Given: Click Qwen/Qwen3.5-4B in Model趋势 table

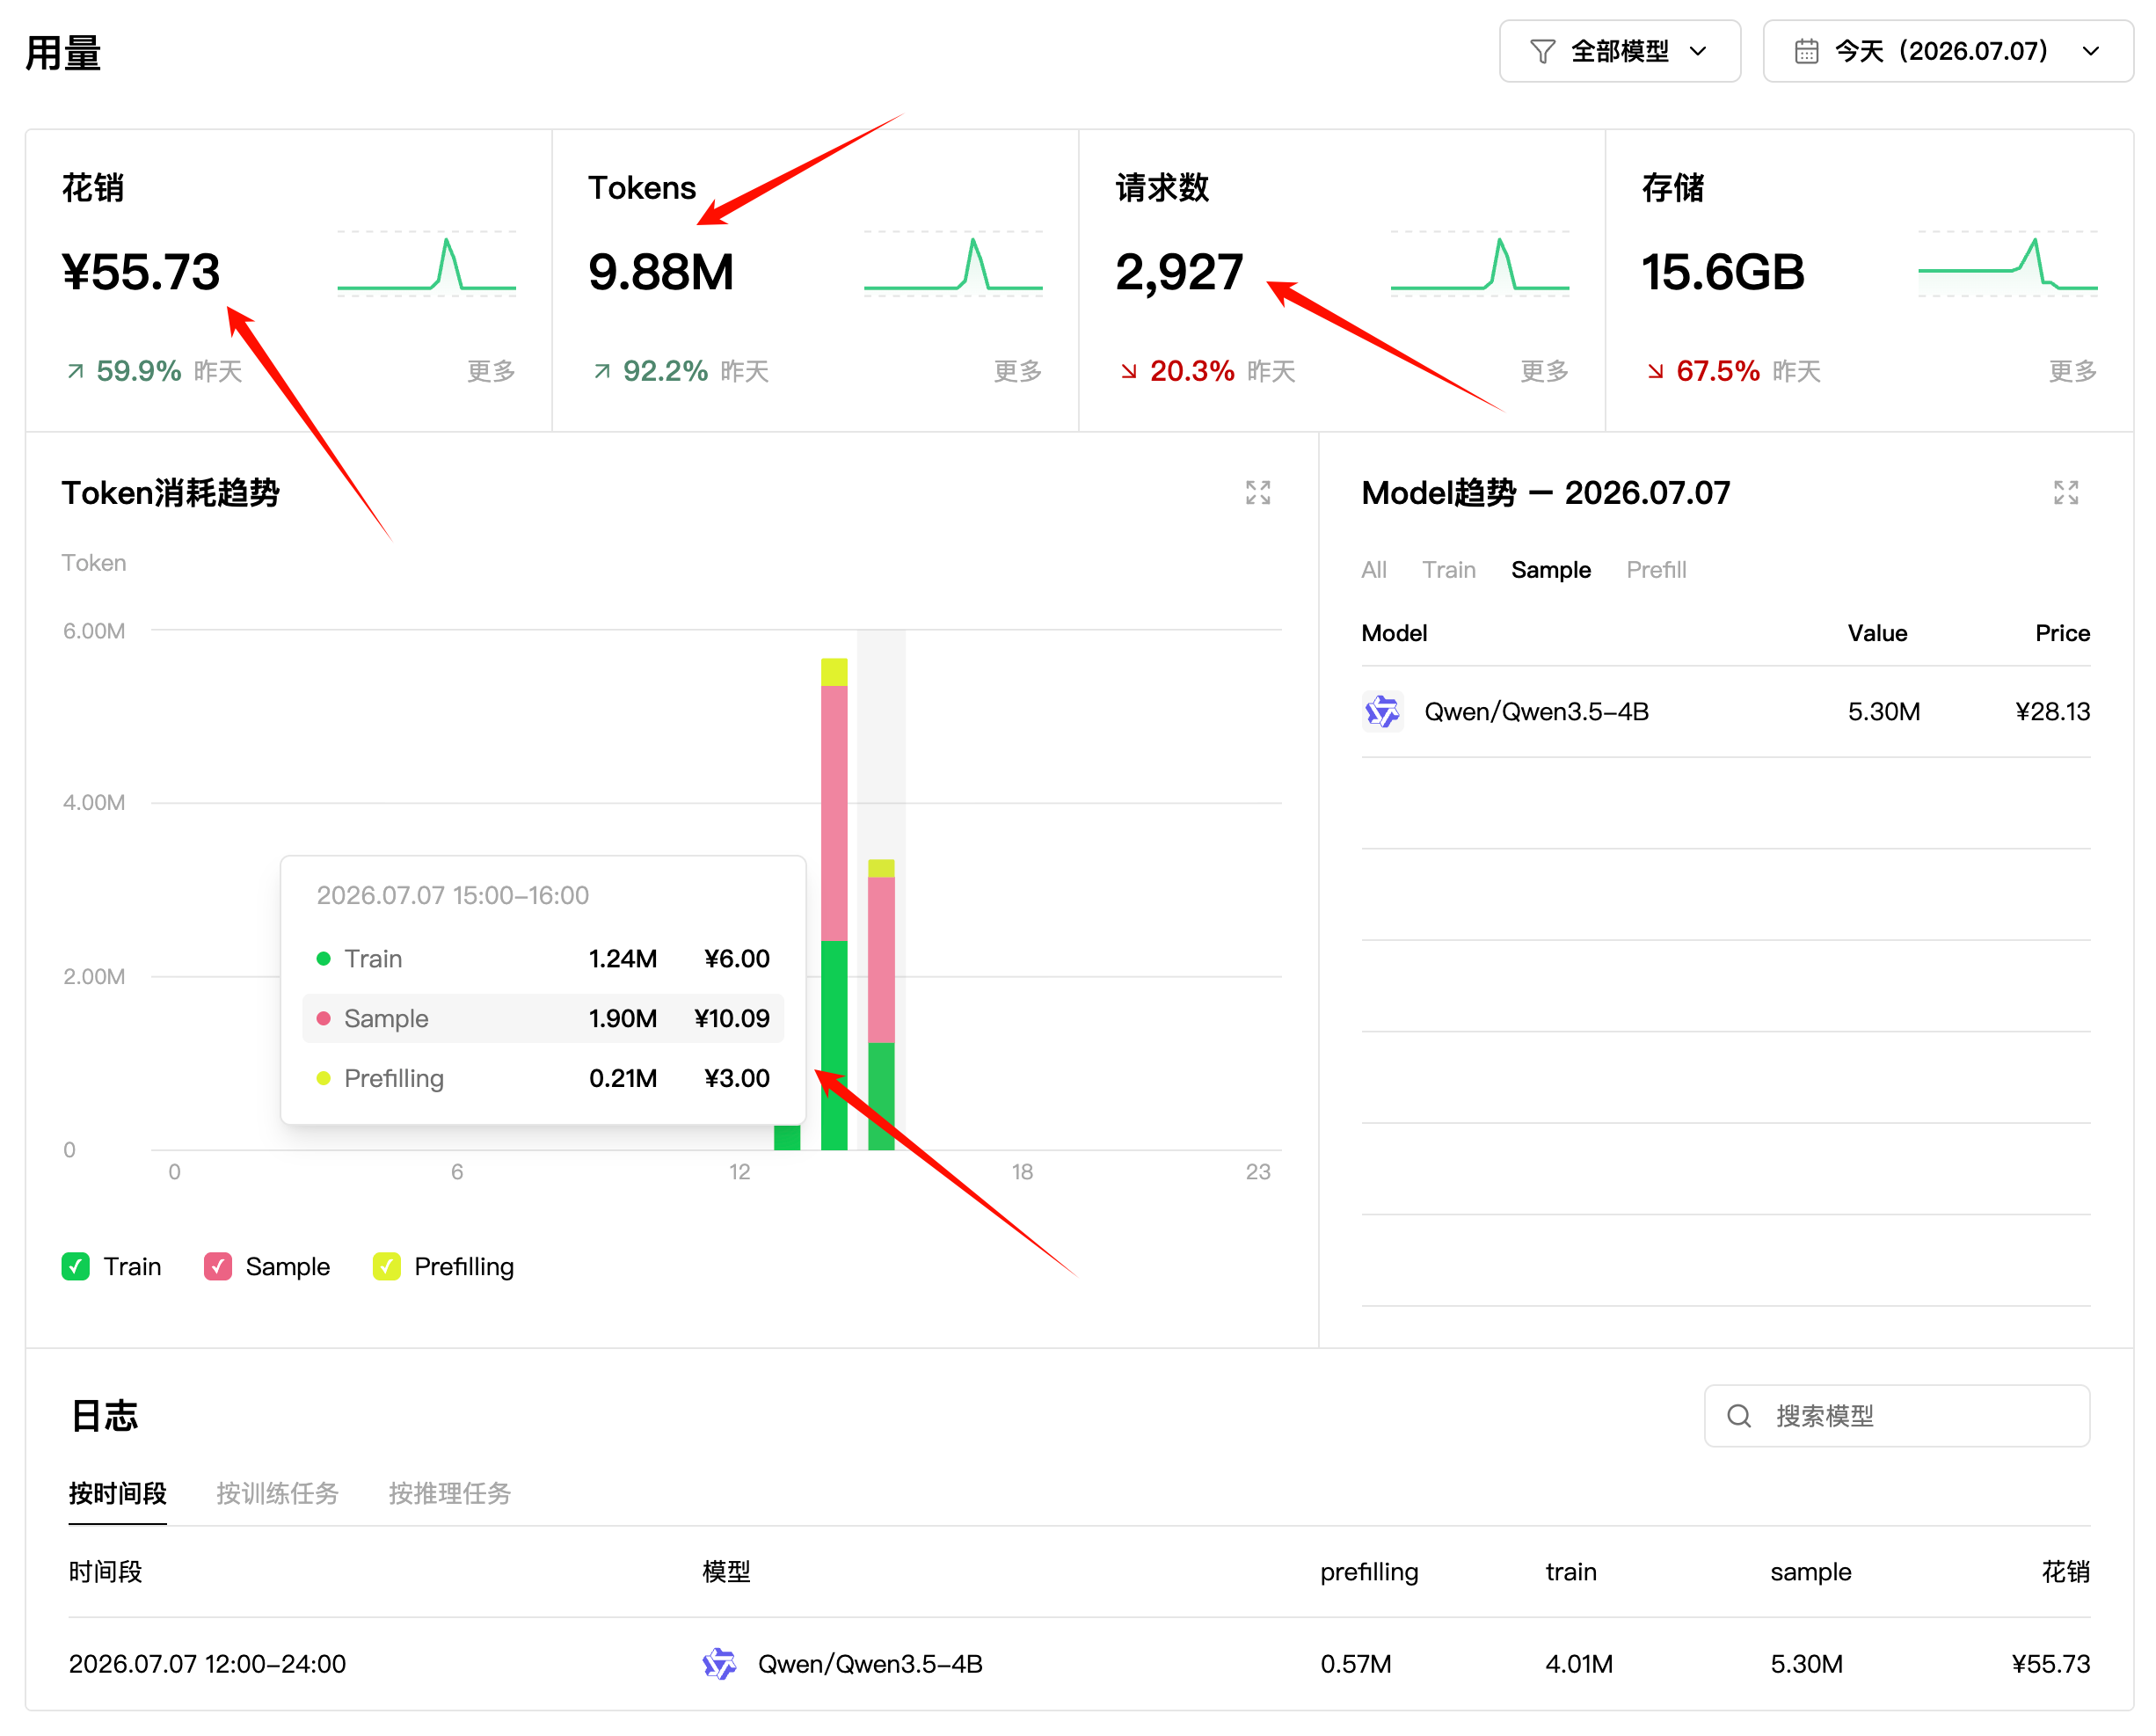Looking at the screenshot, I should (x=1536, y=711).
